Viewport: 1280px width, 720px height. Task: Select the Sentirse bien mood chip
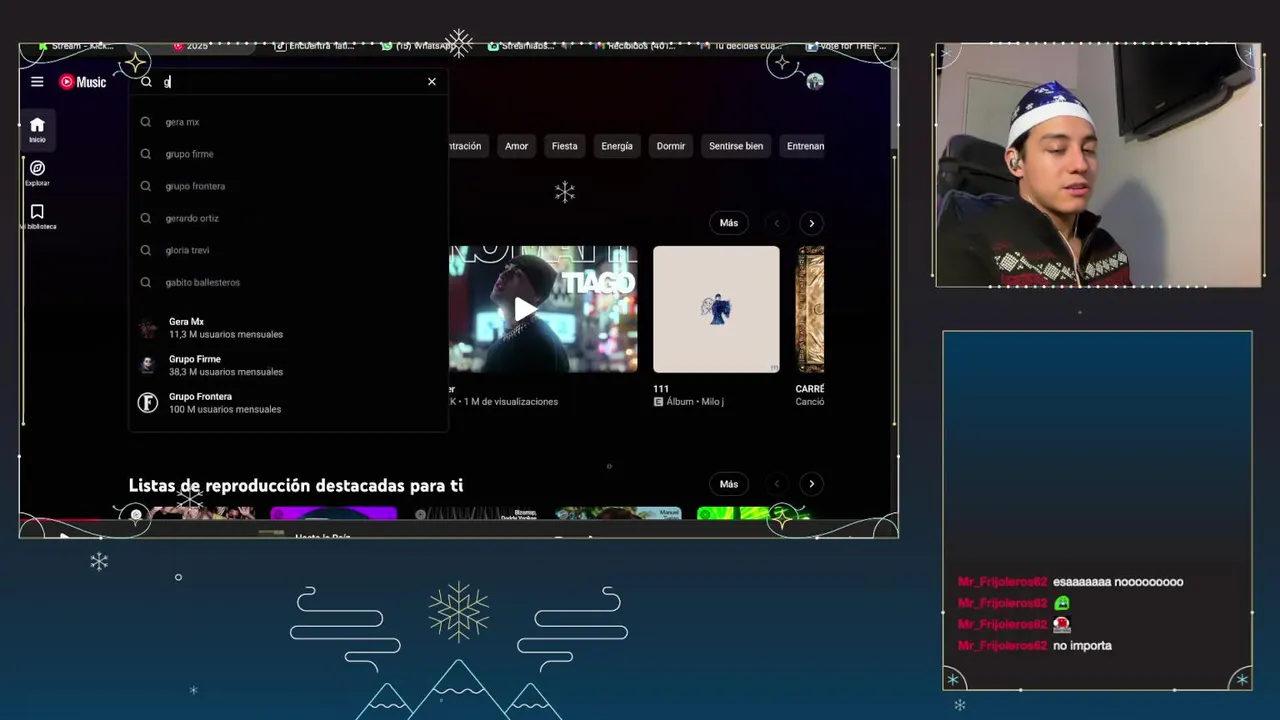pos(736,146)
